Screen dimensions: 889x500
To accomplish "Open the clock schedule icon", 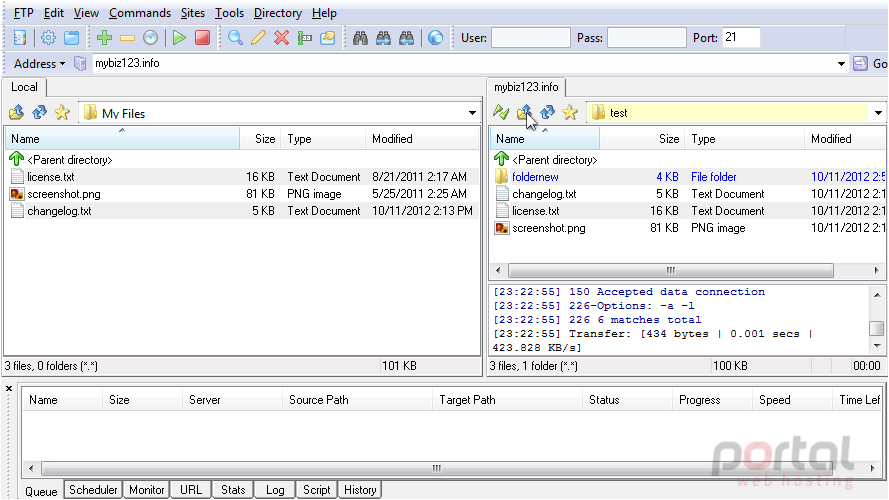I will click(x=150, y=38).
